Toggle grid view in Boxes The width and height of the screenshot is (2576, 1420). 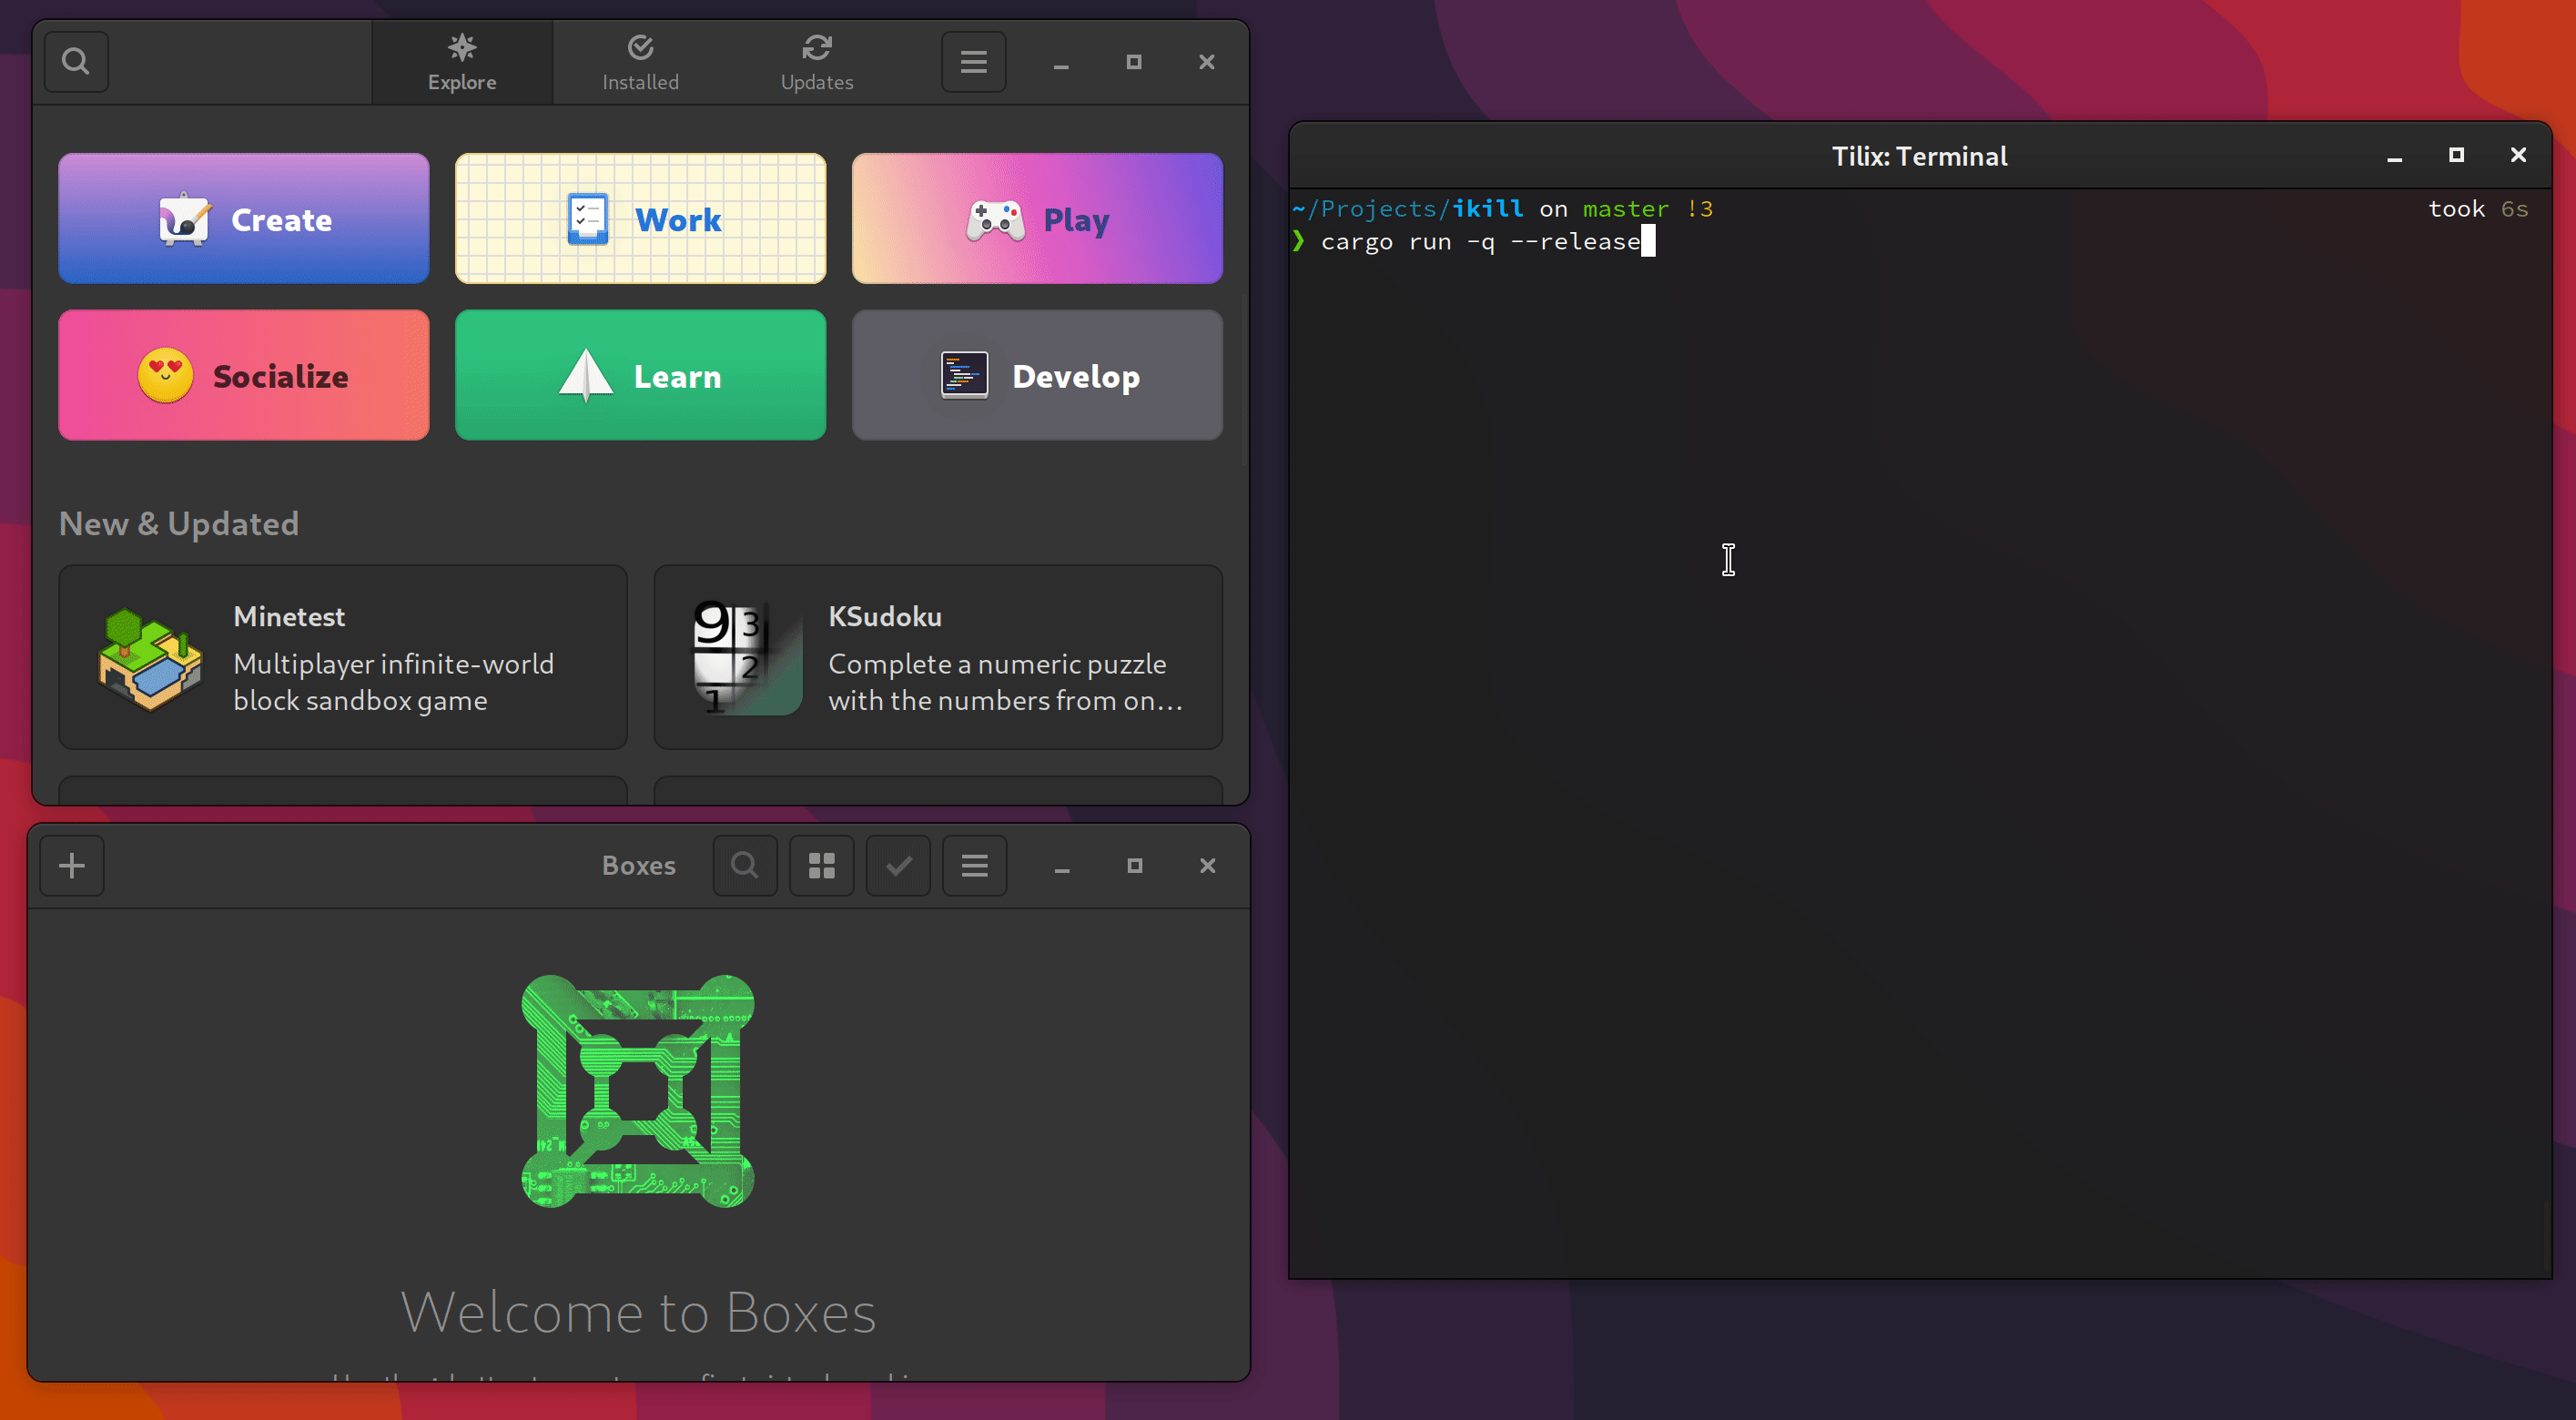point(821,865)
